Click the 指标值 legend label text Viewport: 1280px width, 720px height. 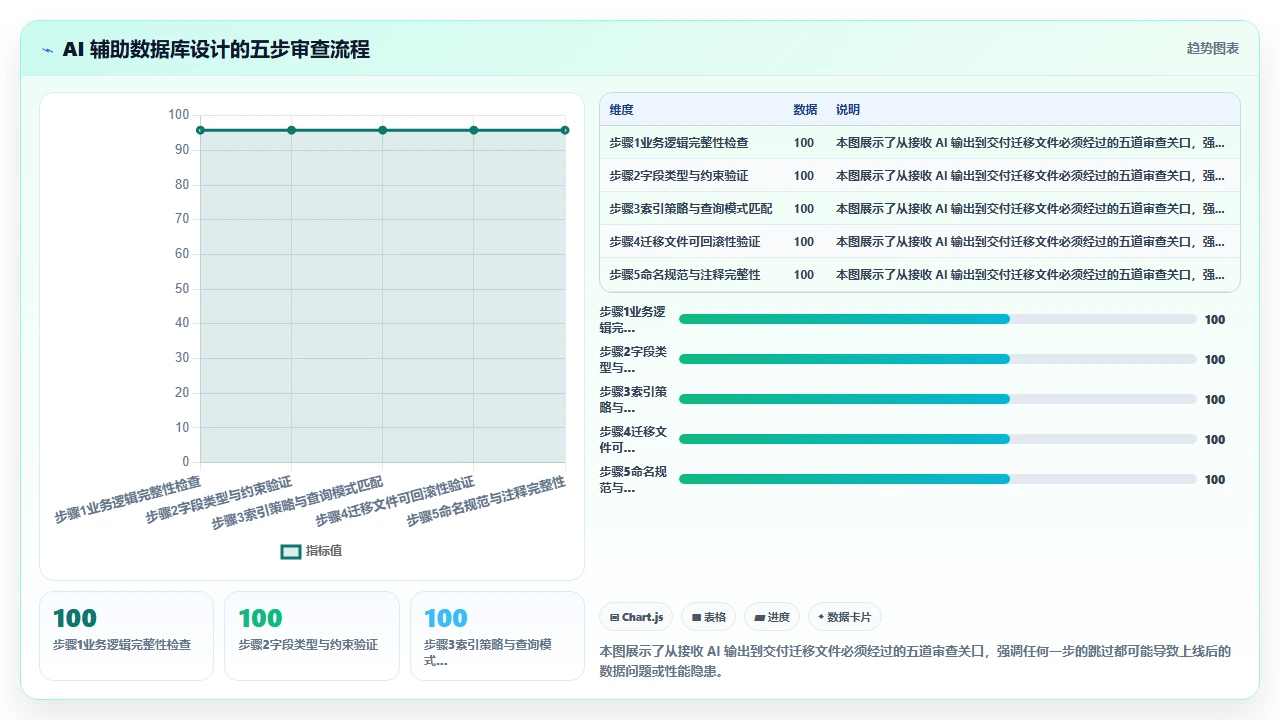coord(324,551)
